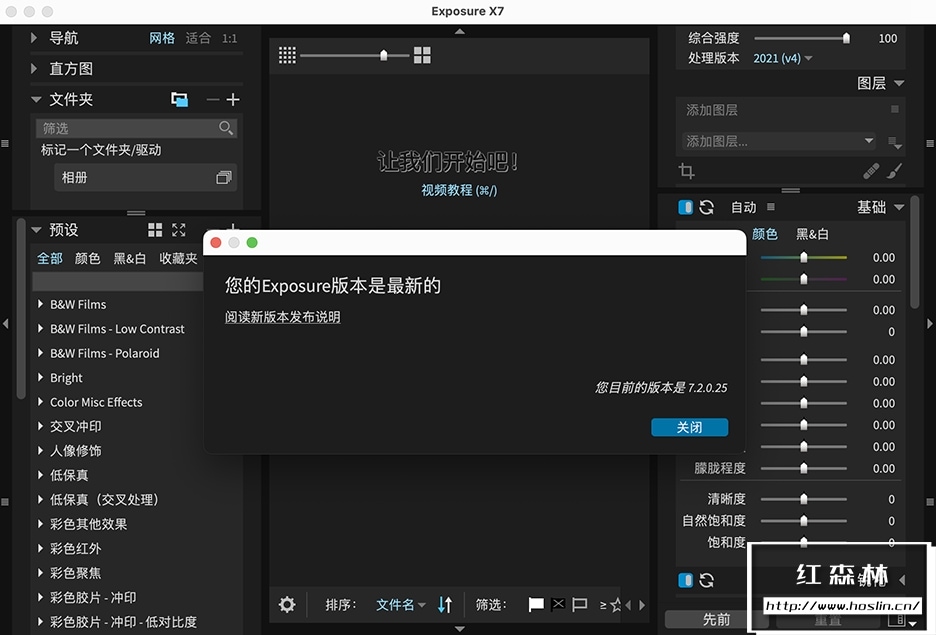Switch basic panel to 黑&白 mode
936x635 pixels.
812,234
